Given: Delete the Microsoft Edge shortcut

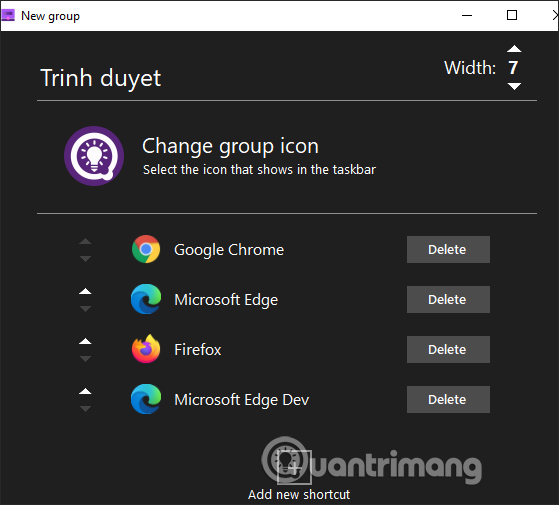Looking at the screenshot, I should point(448,299).
